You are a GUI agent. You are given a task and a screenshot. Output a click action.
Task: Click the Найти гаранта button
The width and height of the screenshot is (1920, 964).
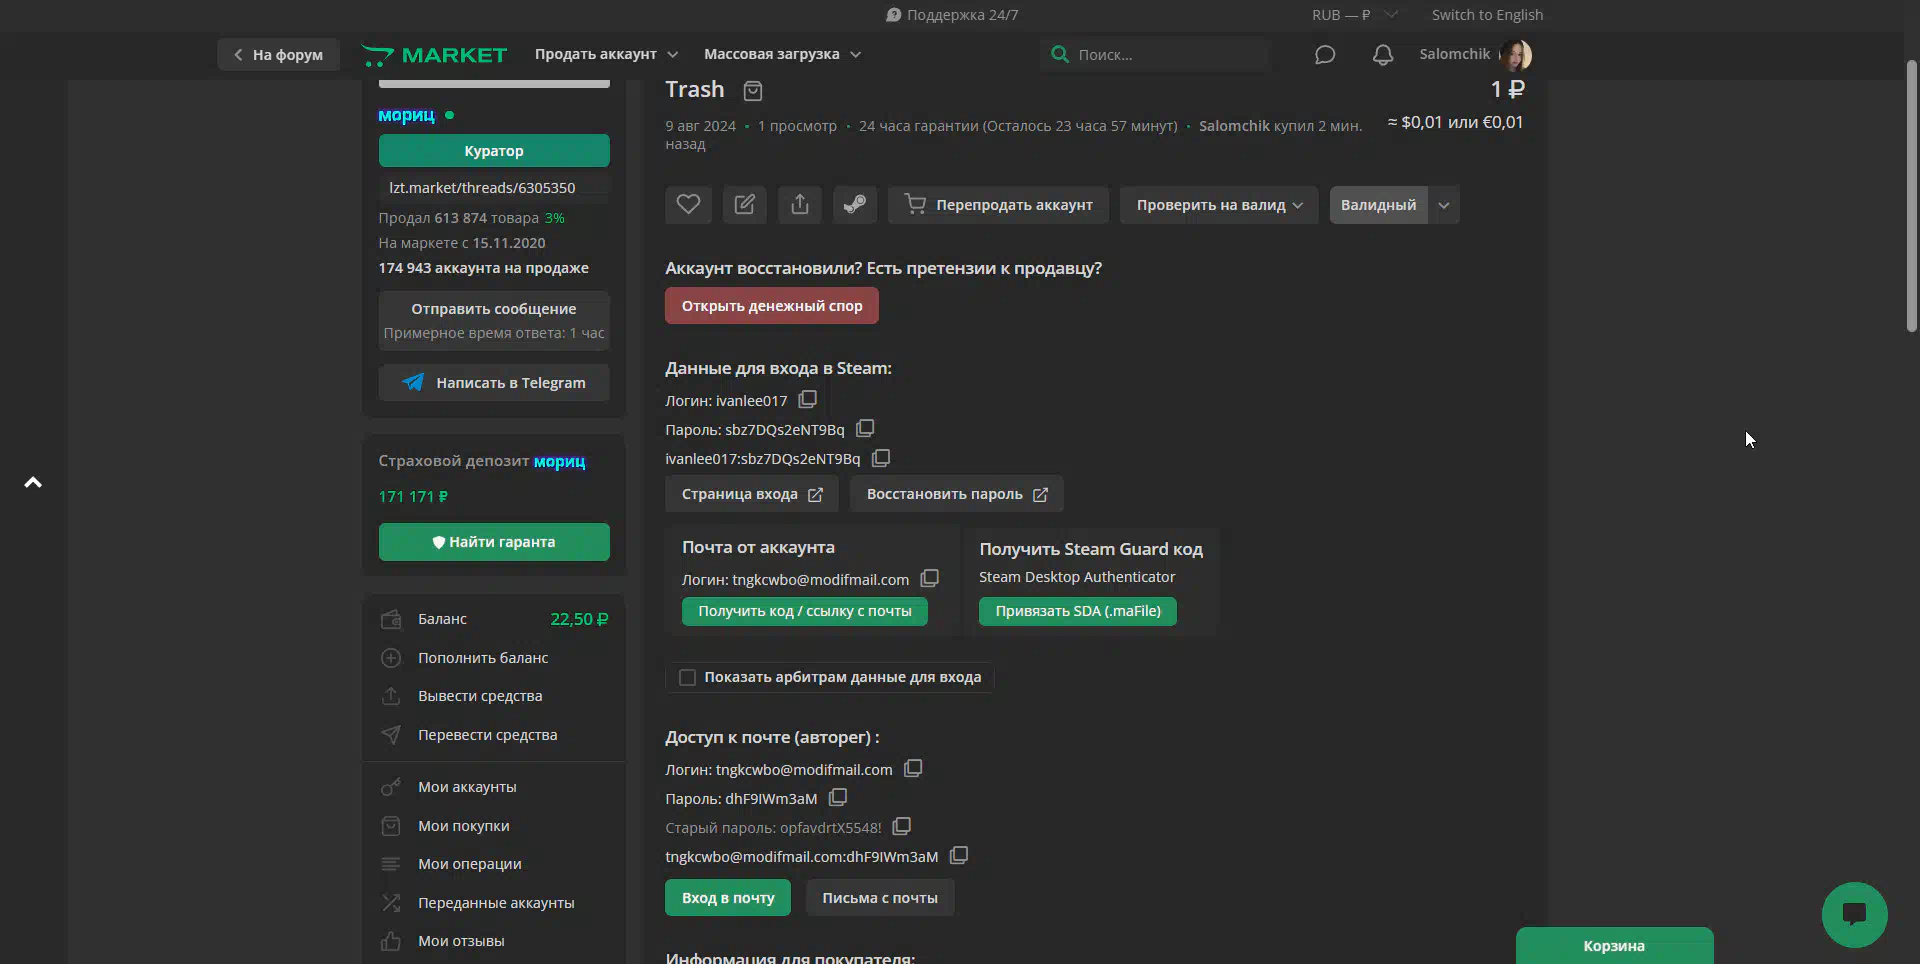pos(494,542)
